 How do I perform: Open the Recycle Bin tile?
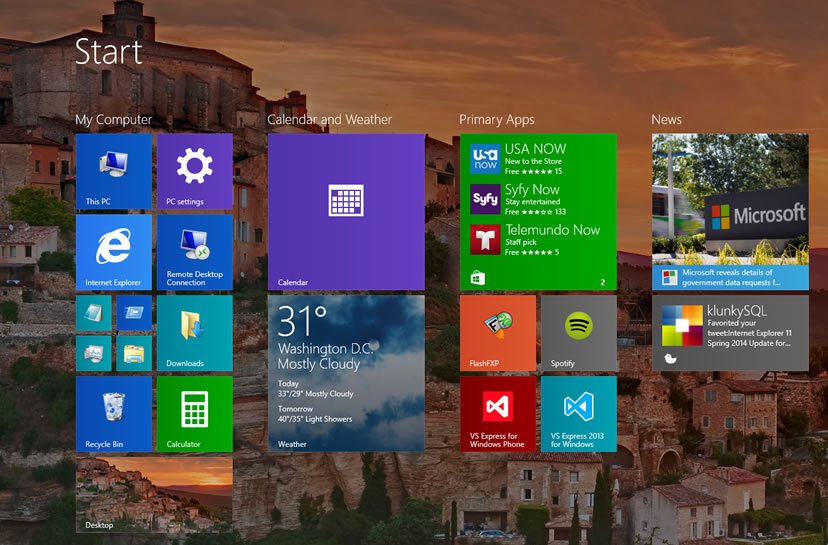(113, 413)
